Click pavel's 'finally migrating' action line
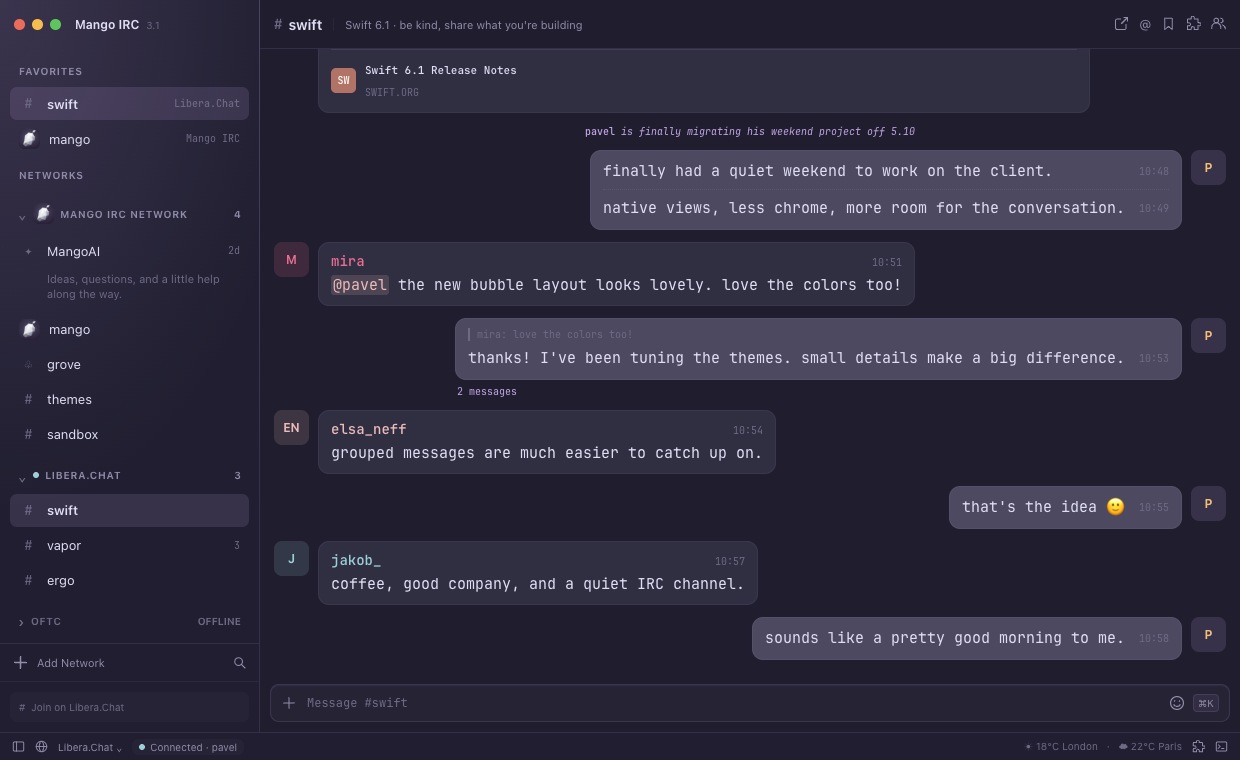1240x760 pixels. (x=750, y=132)
